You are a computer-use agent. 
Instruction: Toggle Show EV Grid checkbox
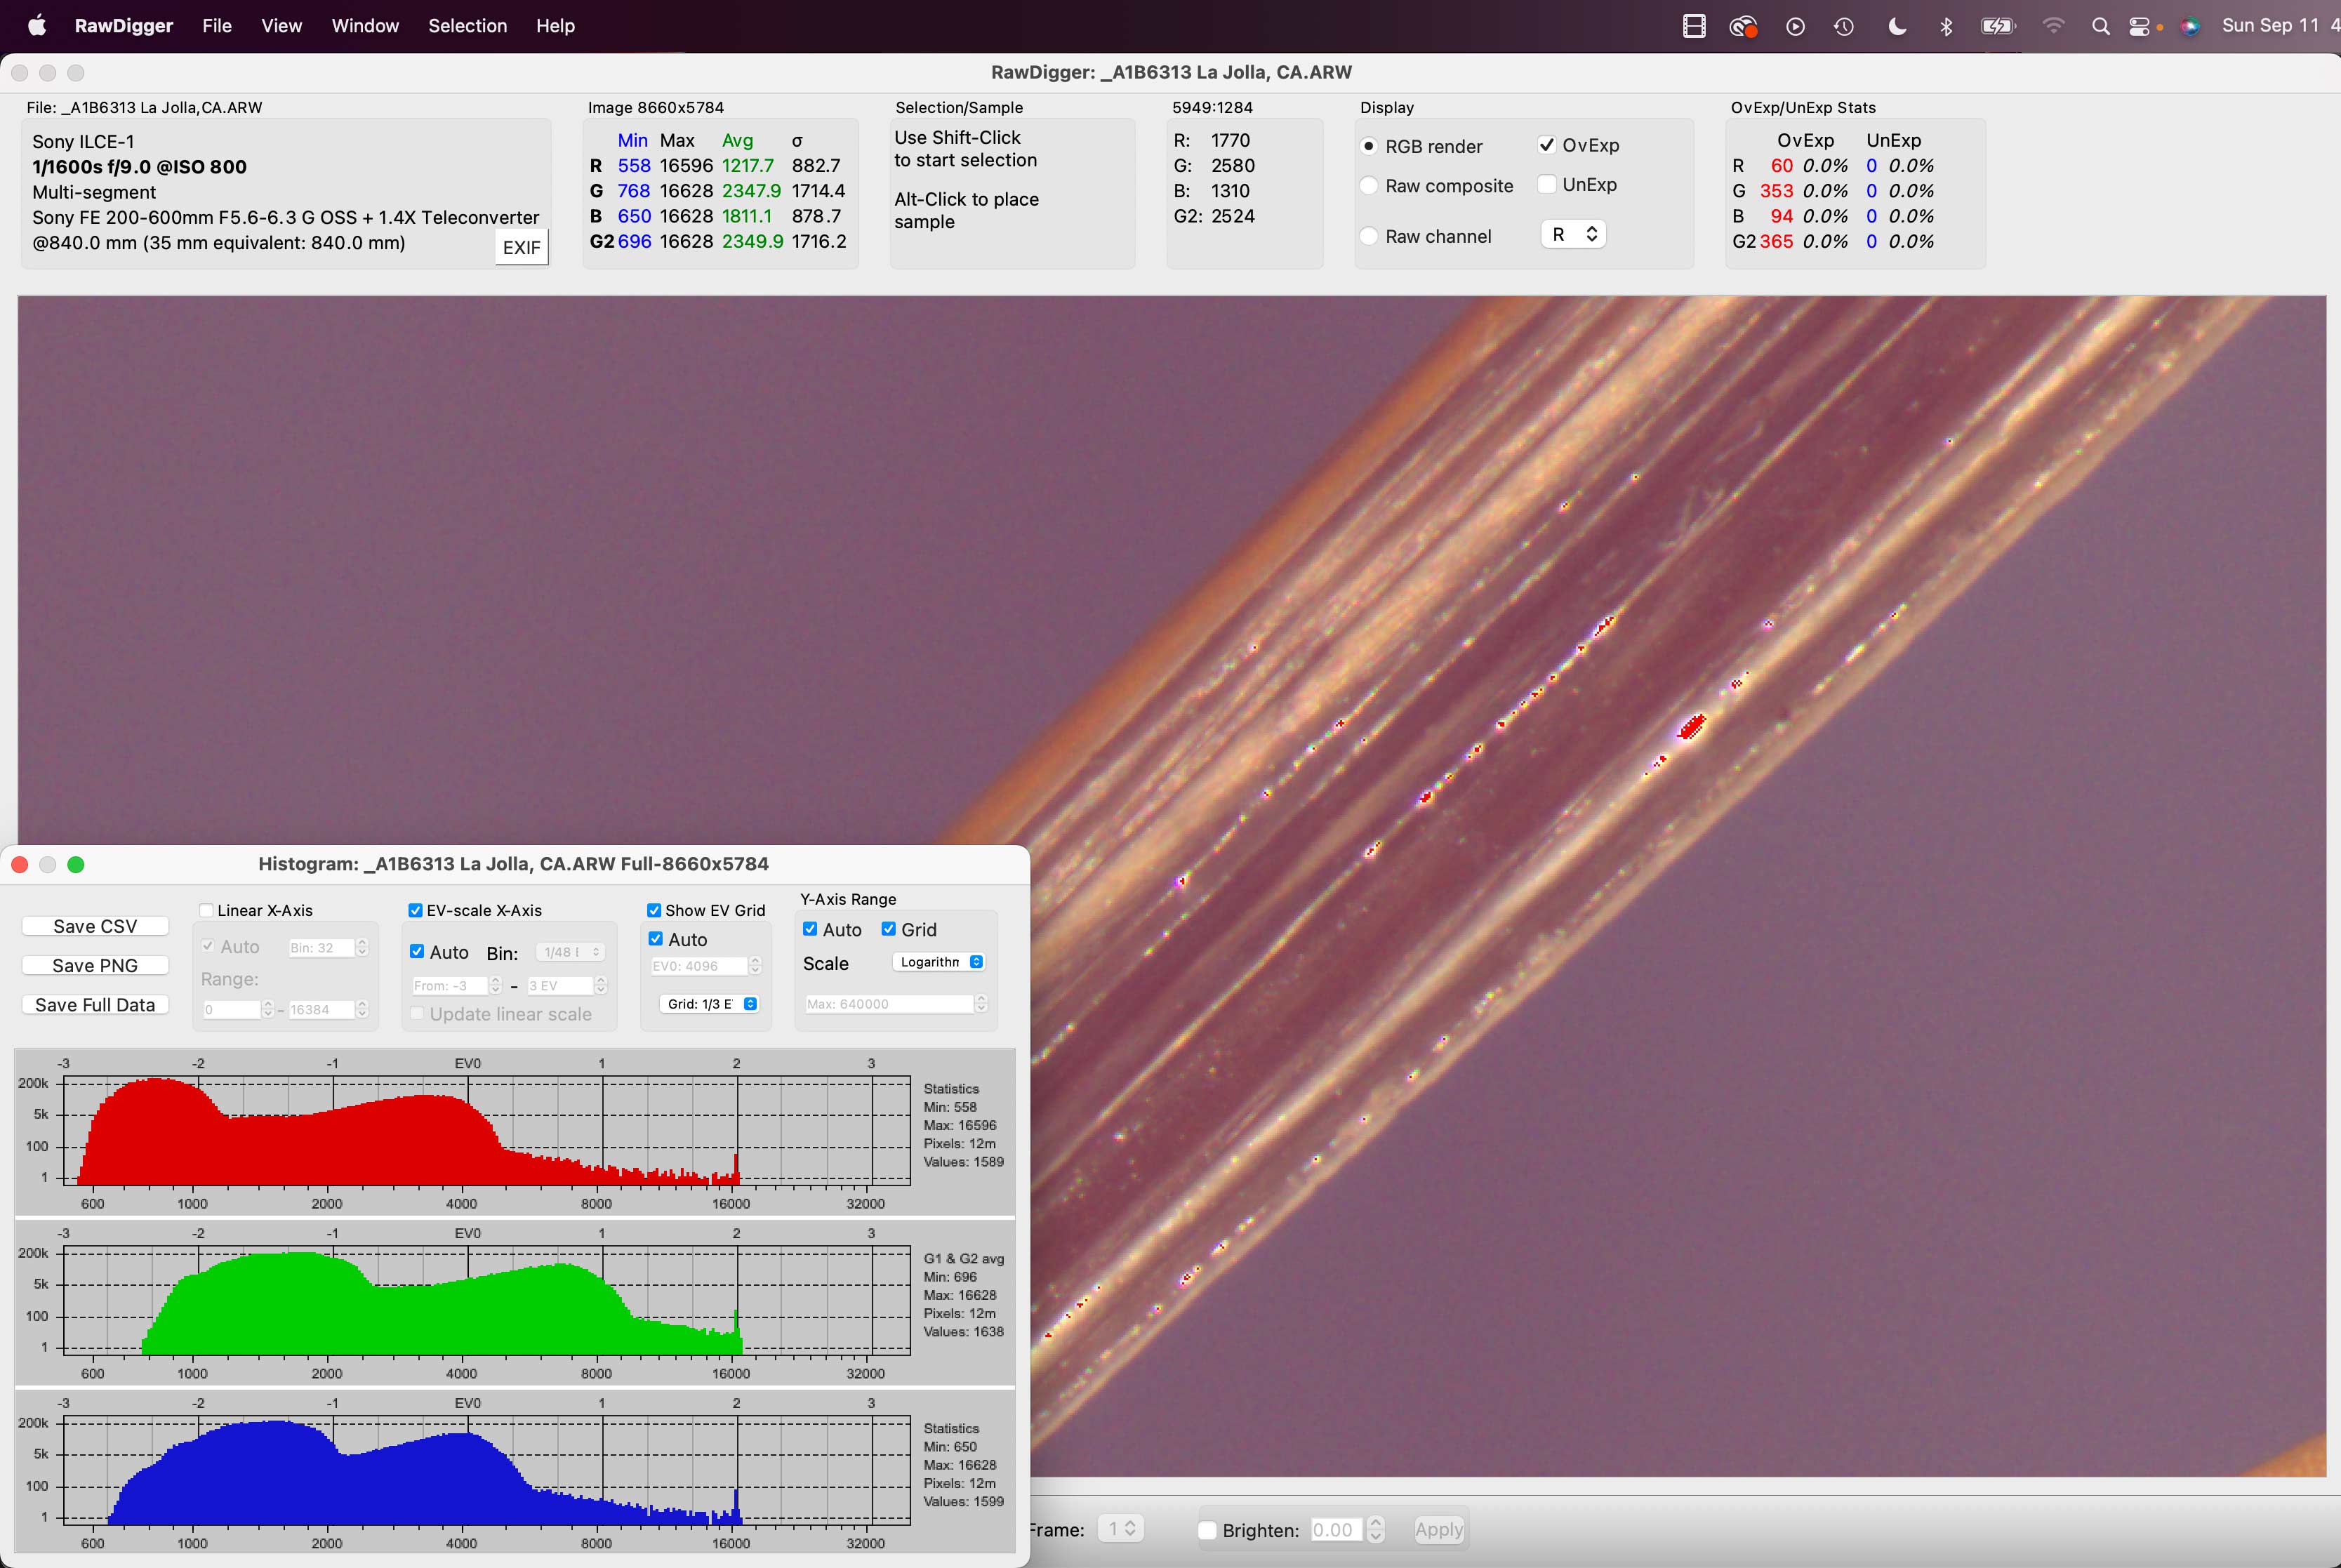click(x=654, y=910)
